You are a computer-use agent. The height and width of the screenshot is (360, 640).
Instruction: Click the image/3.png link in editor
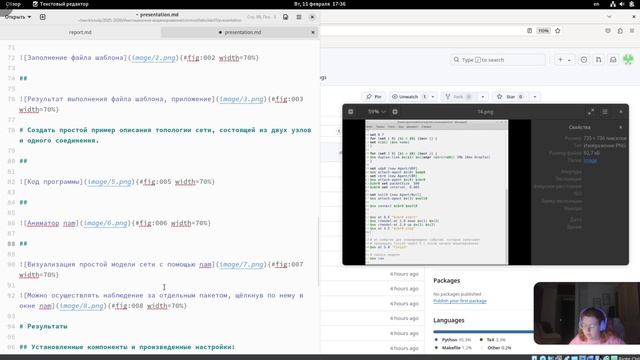pyautogui.click(x=242, y=99)
